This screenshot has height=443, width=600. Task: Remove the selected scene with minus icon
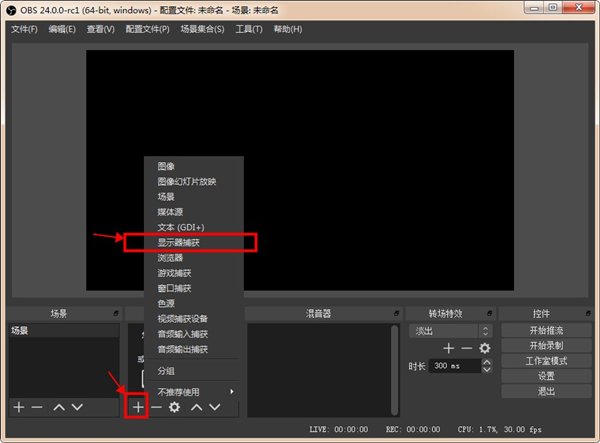pyautogui.click(x=38, y=407)
